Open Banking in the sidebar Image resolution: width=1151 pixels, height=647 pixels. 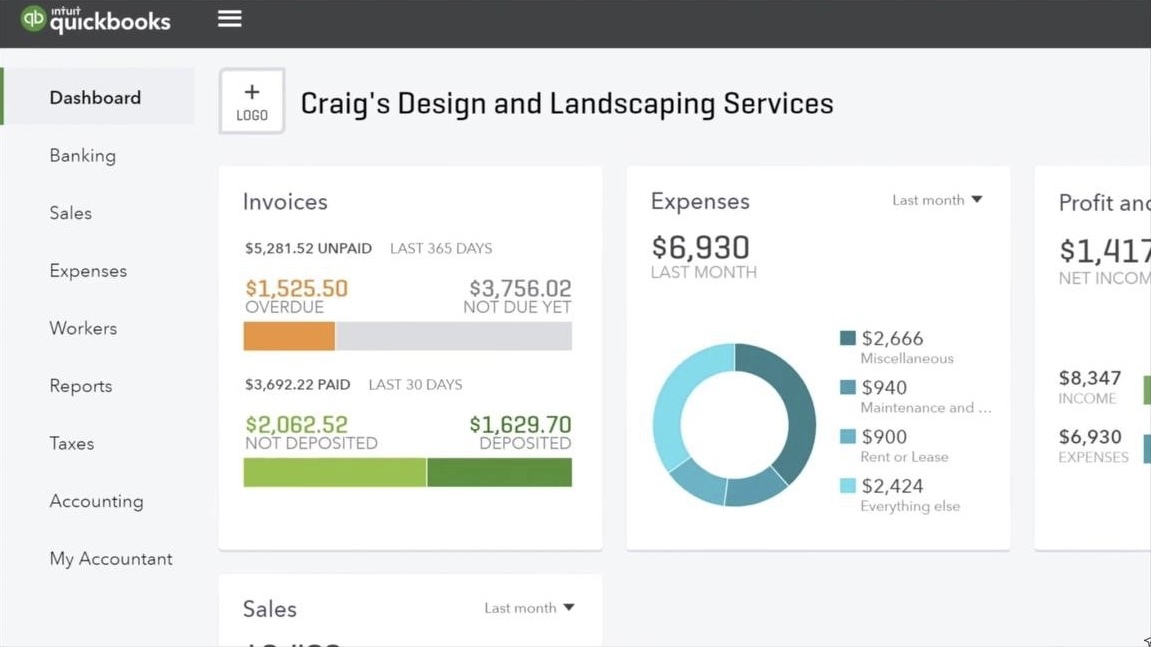[83, 156]
